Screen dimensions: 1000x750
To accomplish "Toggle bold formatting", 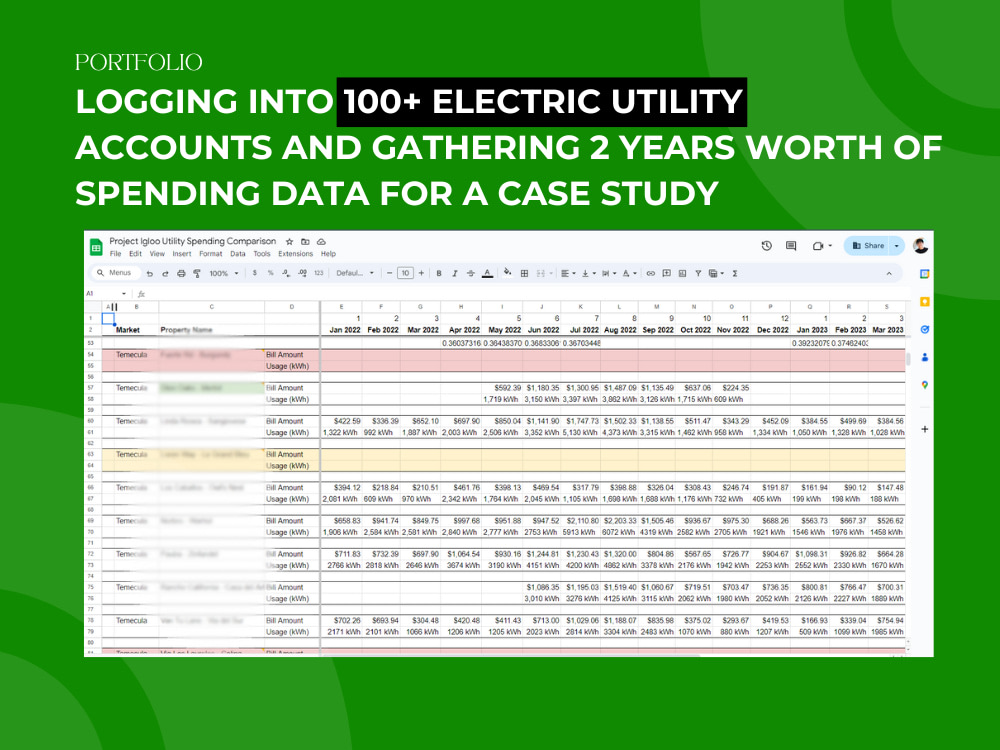I will click(x=439, y=274).
